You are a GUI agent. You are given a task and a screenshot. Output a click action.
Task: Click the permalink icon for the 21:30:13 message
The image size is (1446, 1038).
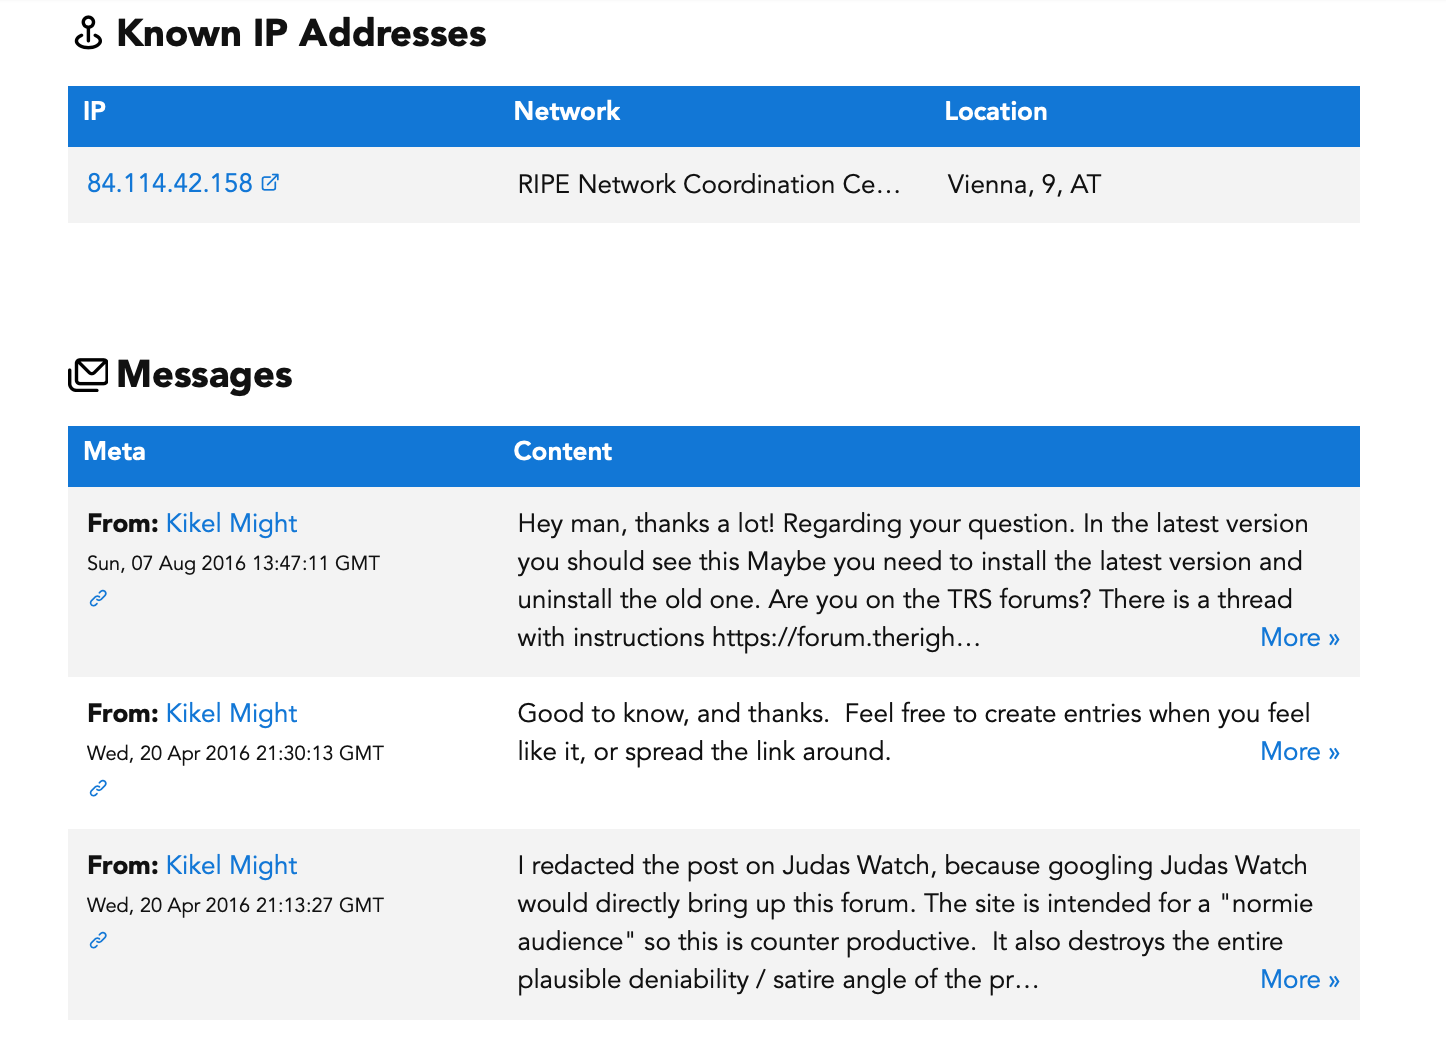coord(98,788)
